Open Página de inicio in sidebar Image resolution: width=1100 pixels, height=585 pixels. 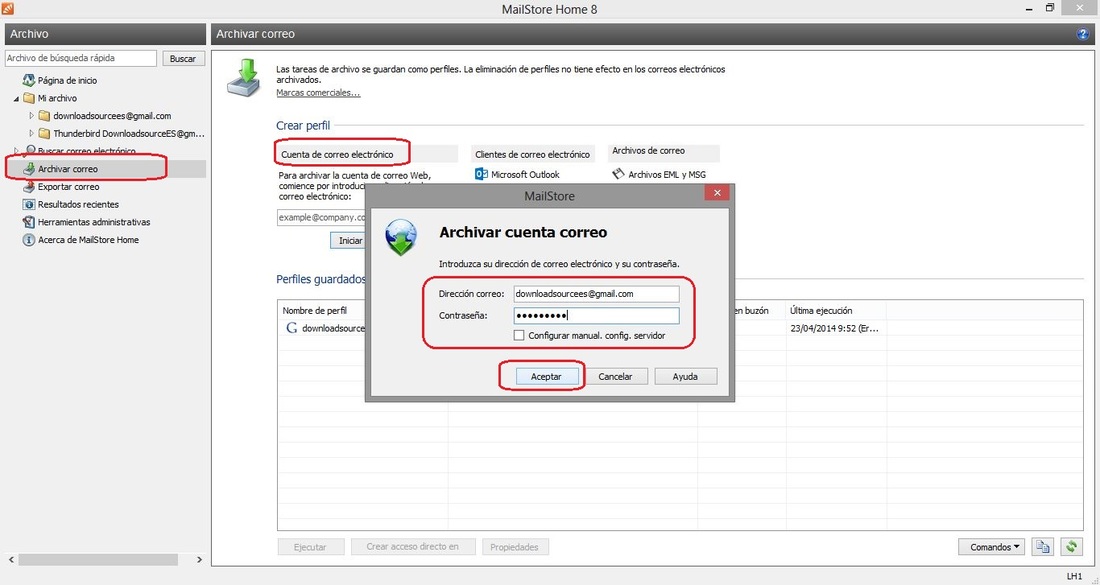coord(67,81)
